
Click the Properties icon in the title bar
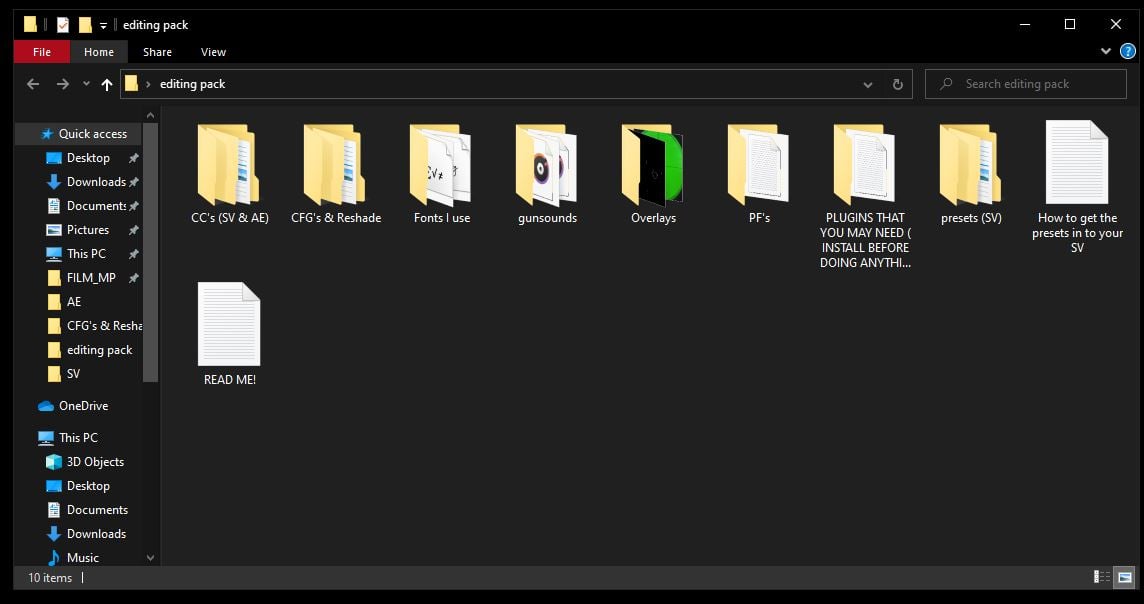[x=63, y=25]
